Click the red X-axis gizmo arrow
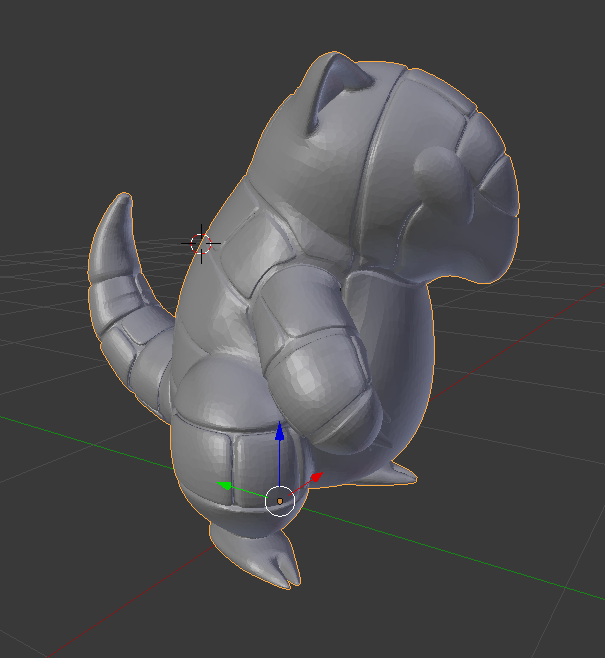This screenshot has width=605, height=658. click(316, 478)
